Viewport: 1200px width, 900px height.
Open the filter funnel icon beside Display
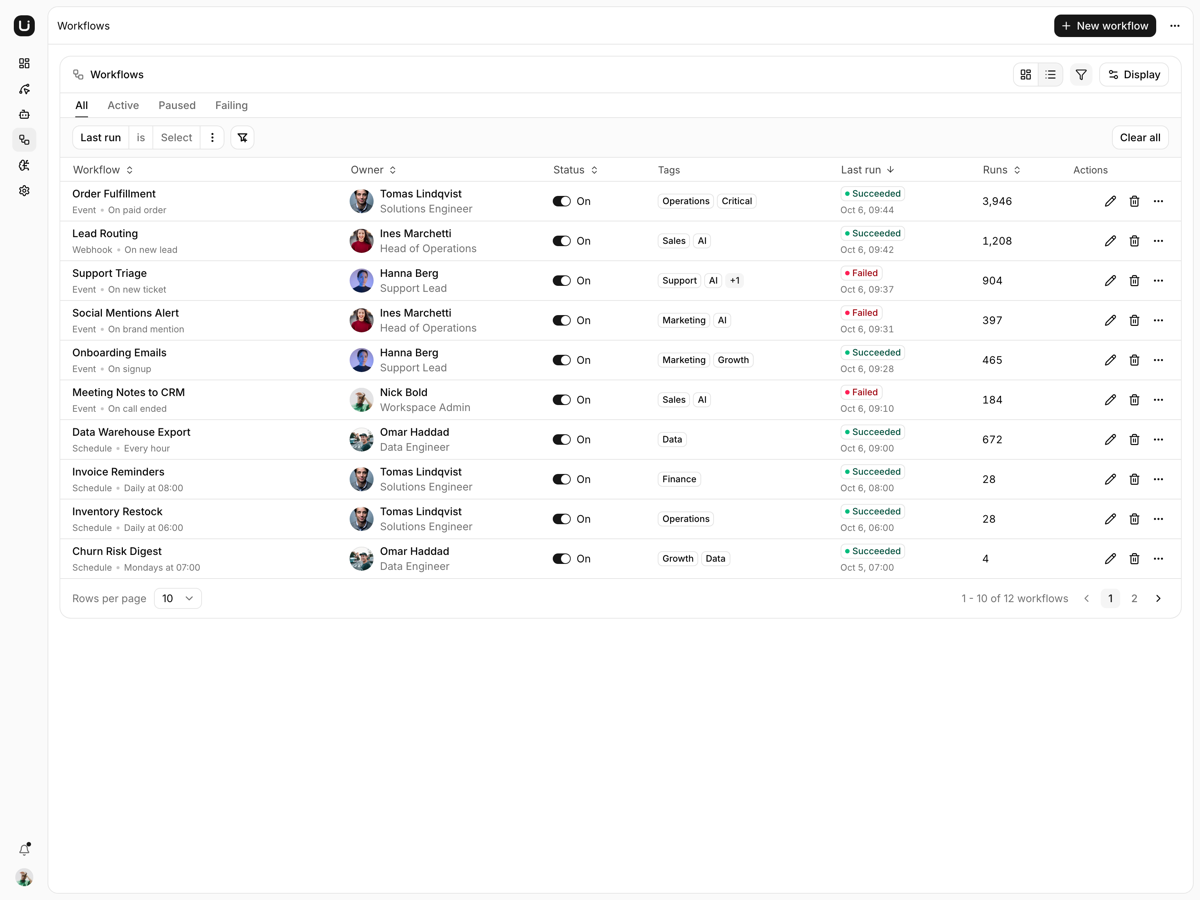1081,75
